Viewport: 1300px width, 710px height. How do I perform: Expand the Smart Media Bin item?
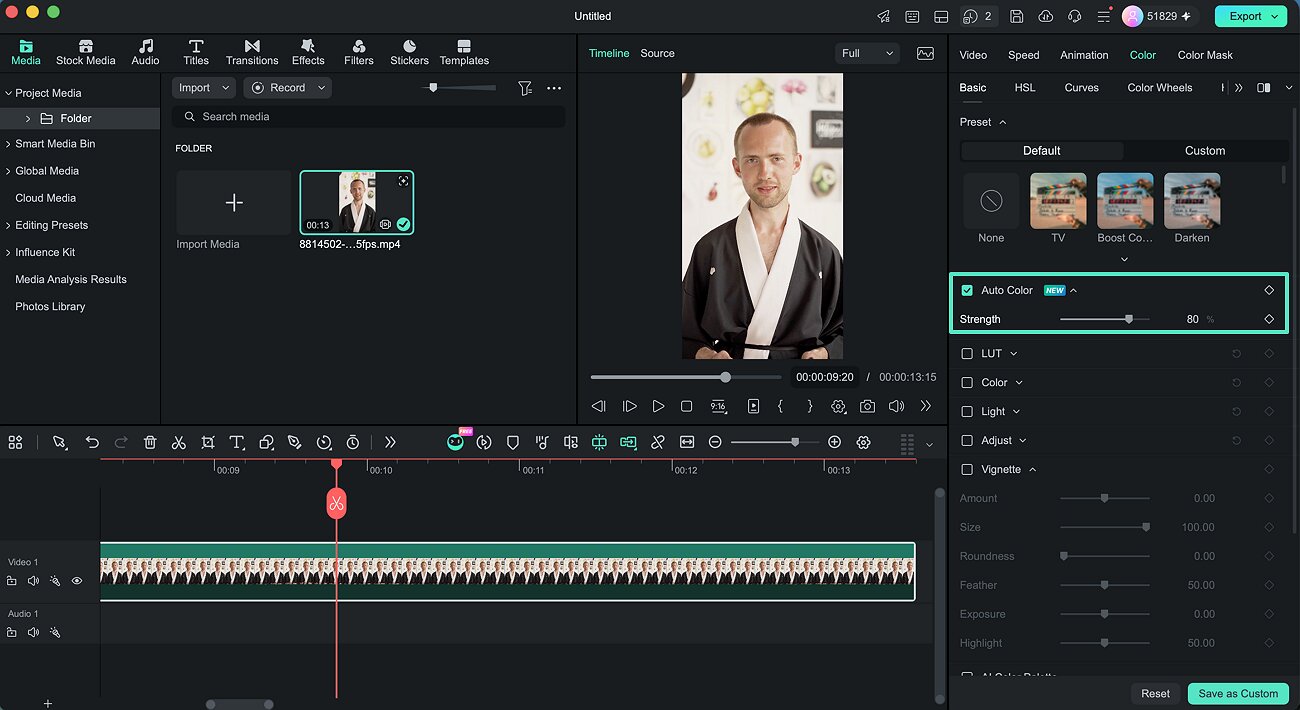tap(8, 144)
